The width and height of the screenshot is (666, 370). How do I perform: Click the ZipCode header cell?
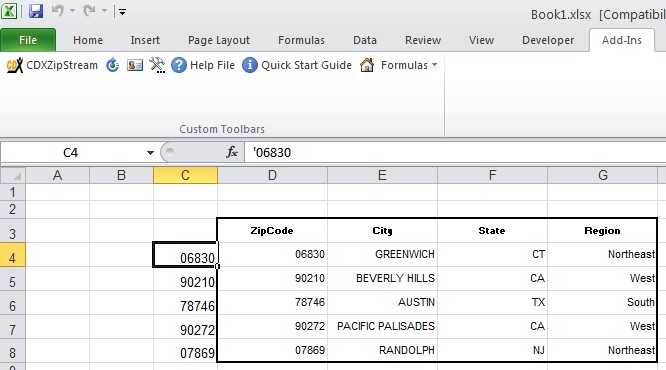(x=272, y=231)
